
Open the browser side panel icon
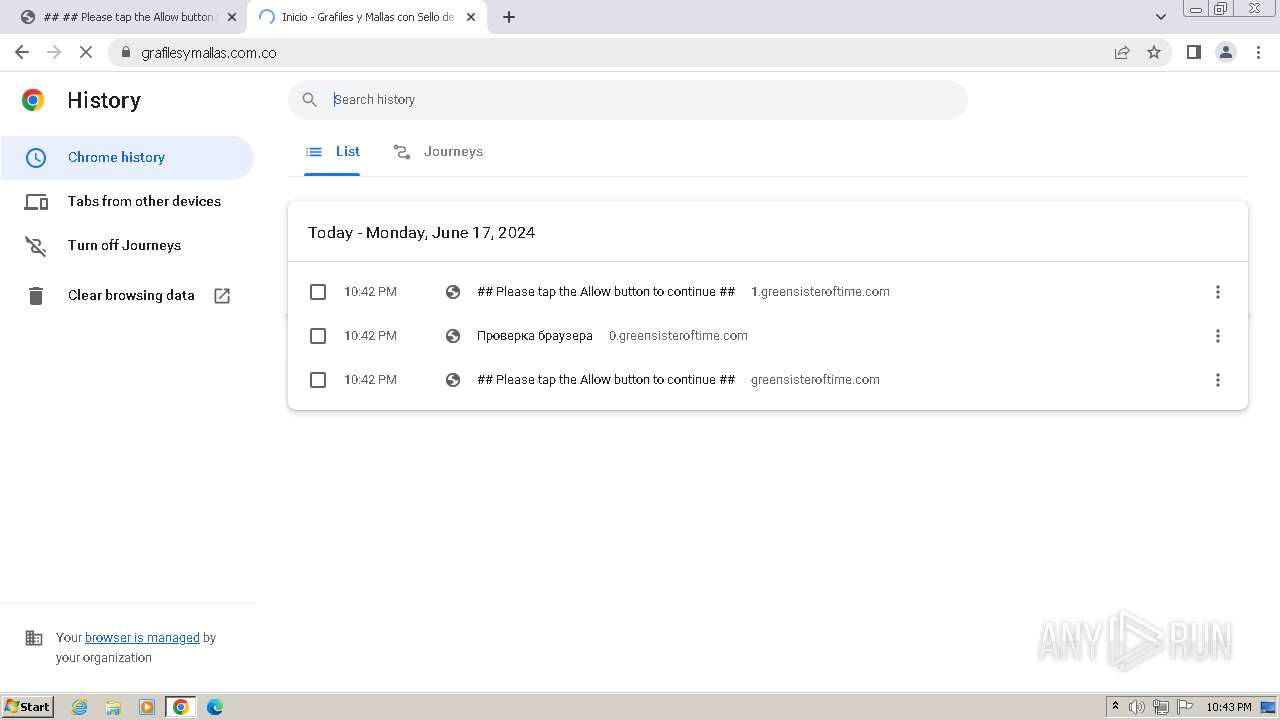click(1193, 52)
